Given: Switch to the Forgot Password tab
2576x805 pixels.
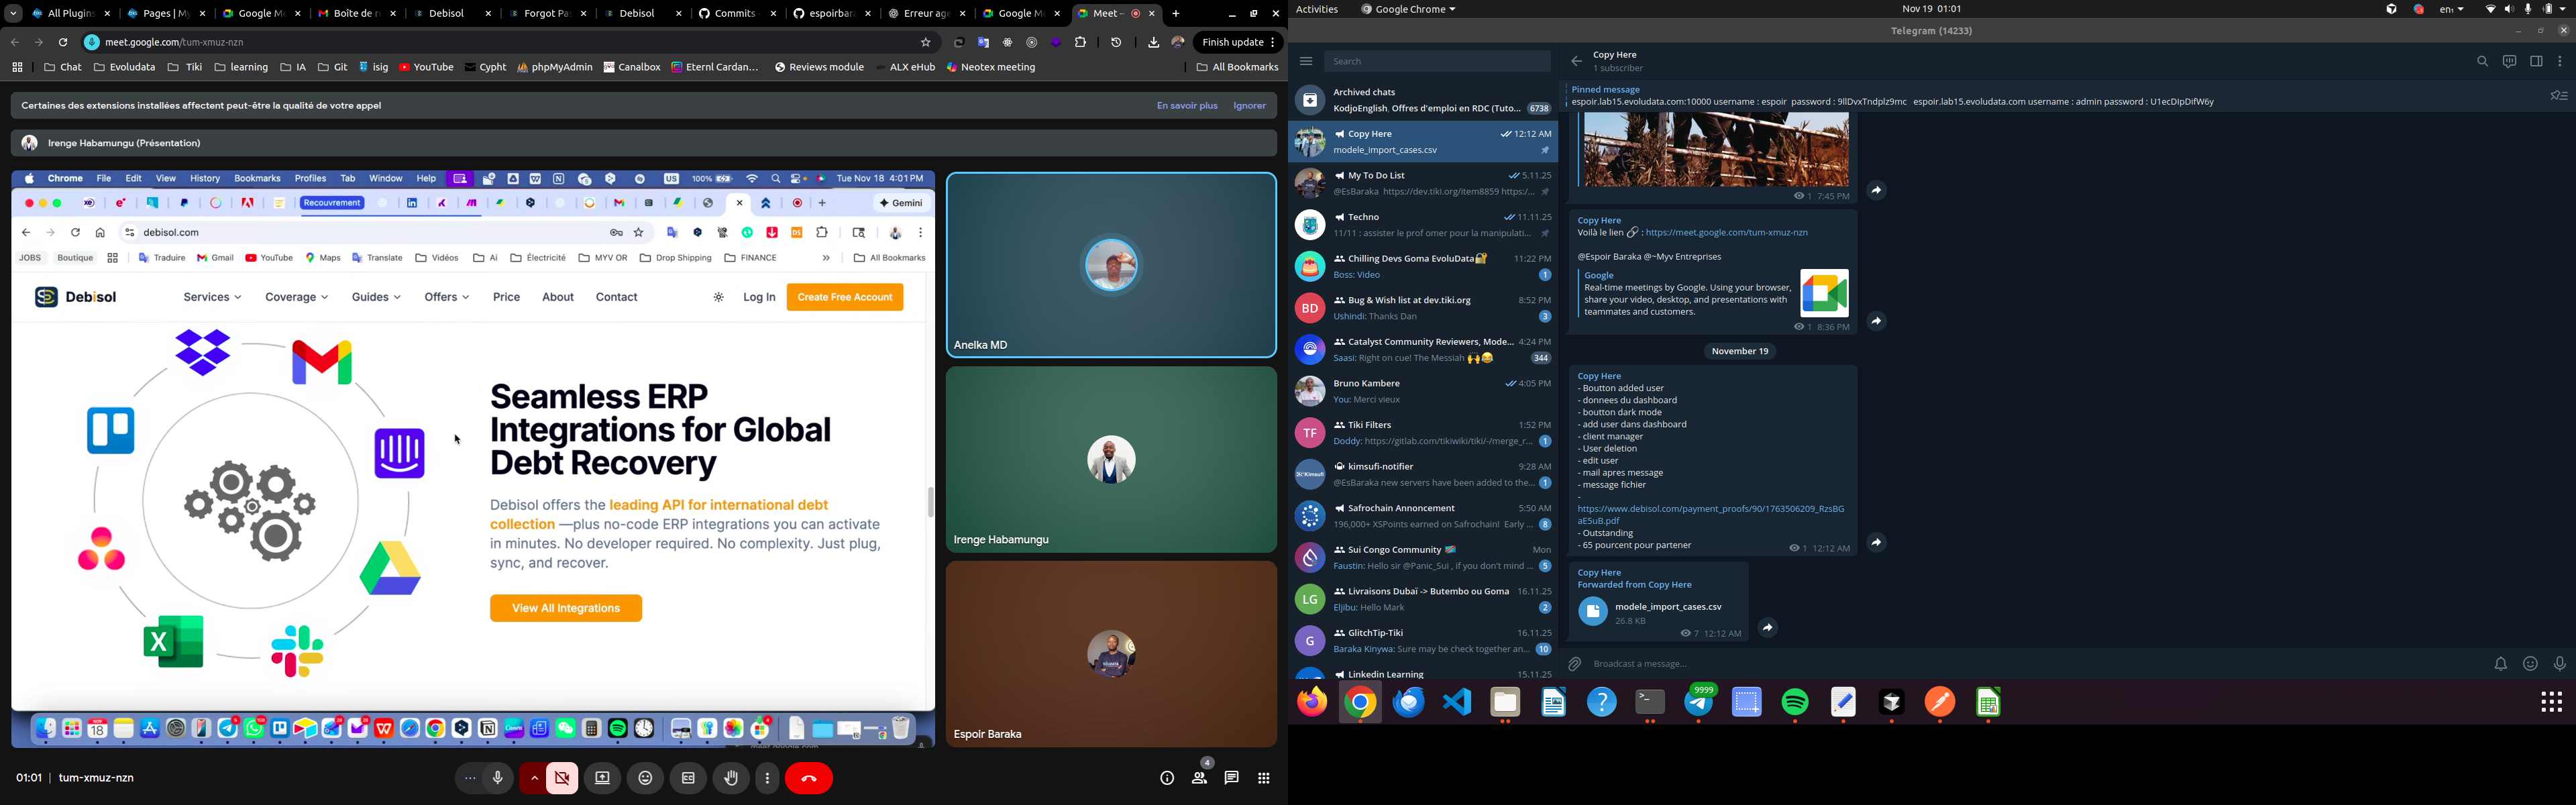Looking at the screenshot, I should tap(548, 14).
